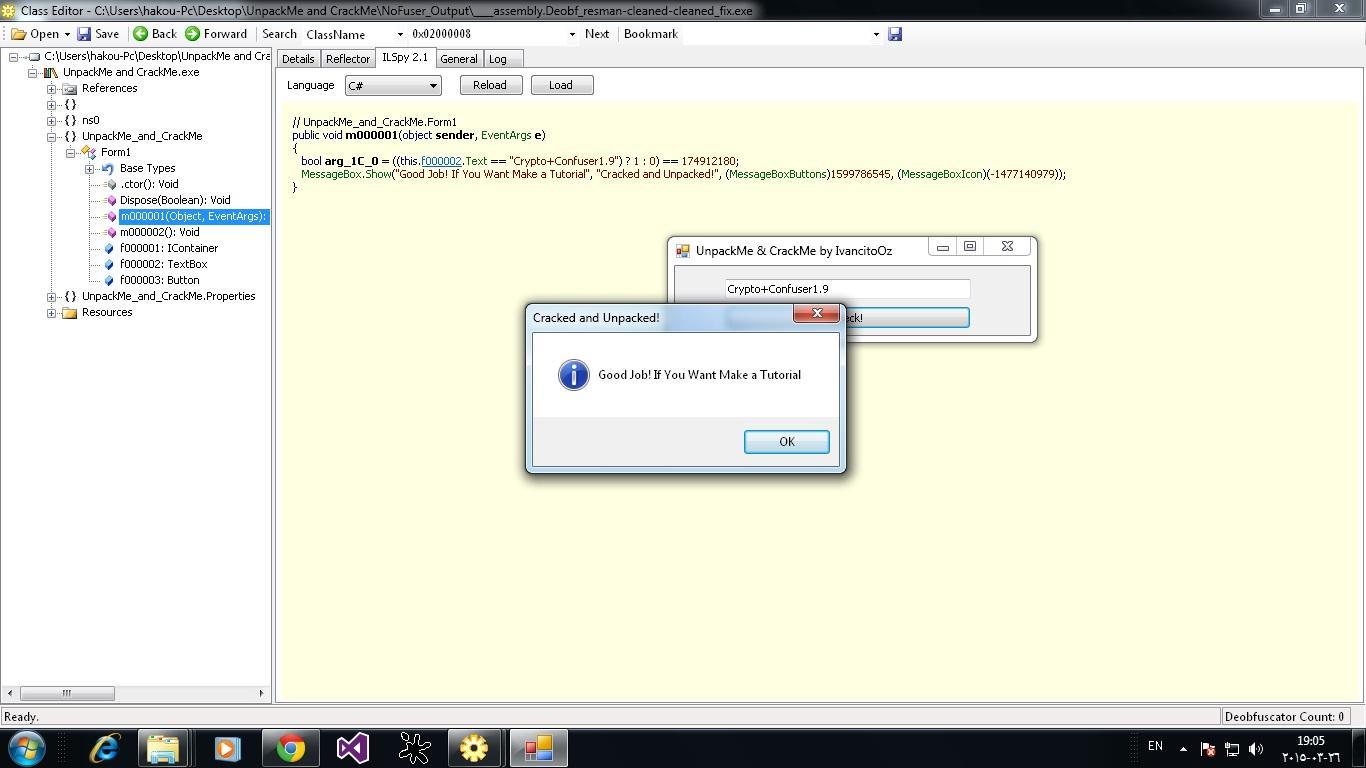This screenshot has height=768, width=1366.
Task: Select m000002() method in the tree
Action: [x=159, y=232]
